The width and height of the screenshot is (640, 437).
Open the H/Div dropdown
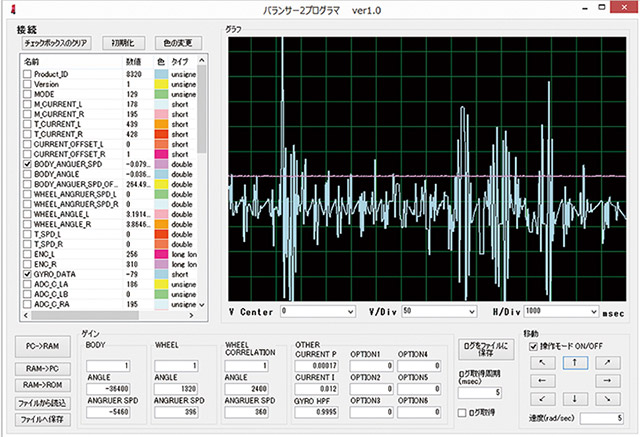point(594,312)
